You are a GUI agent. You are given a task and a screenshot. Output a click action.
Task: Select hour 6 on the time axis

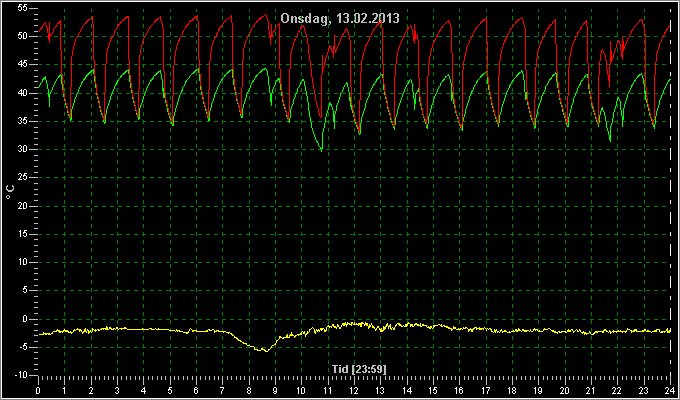pos(196,390)
